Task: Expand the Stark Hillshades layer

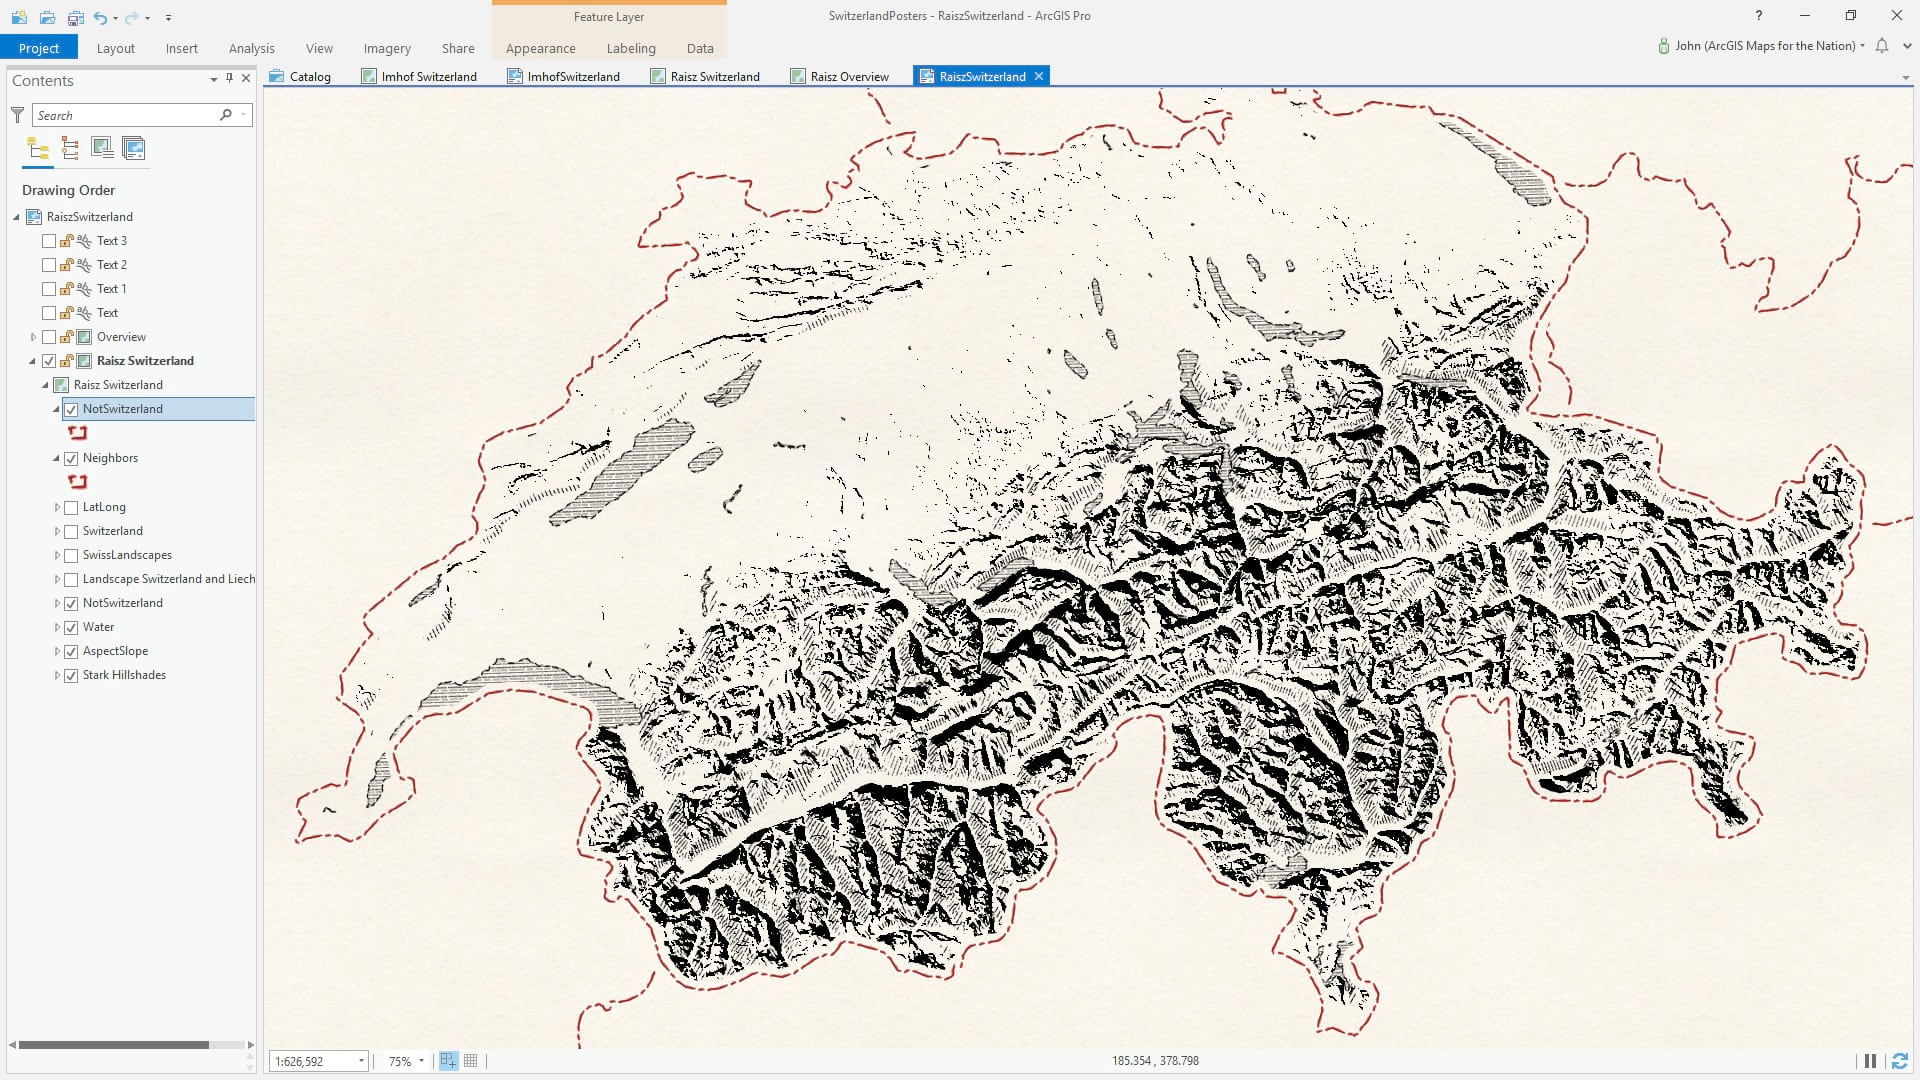Action: pos(57,675)
